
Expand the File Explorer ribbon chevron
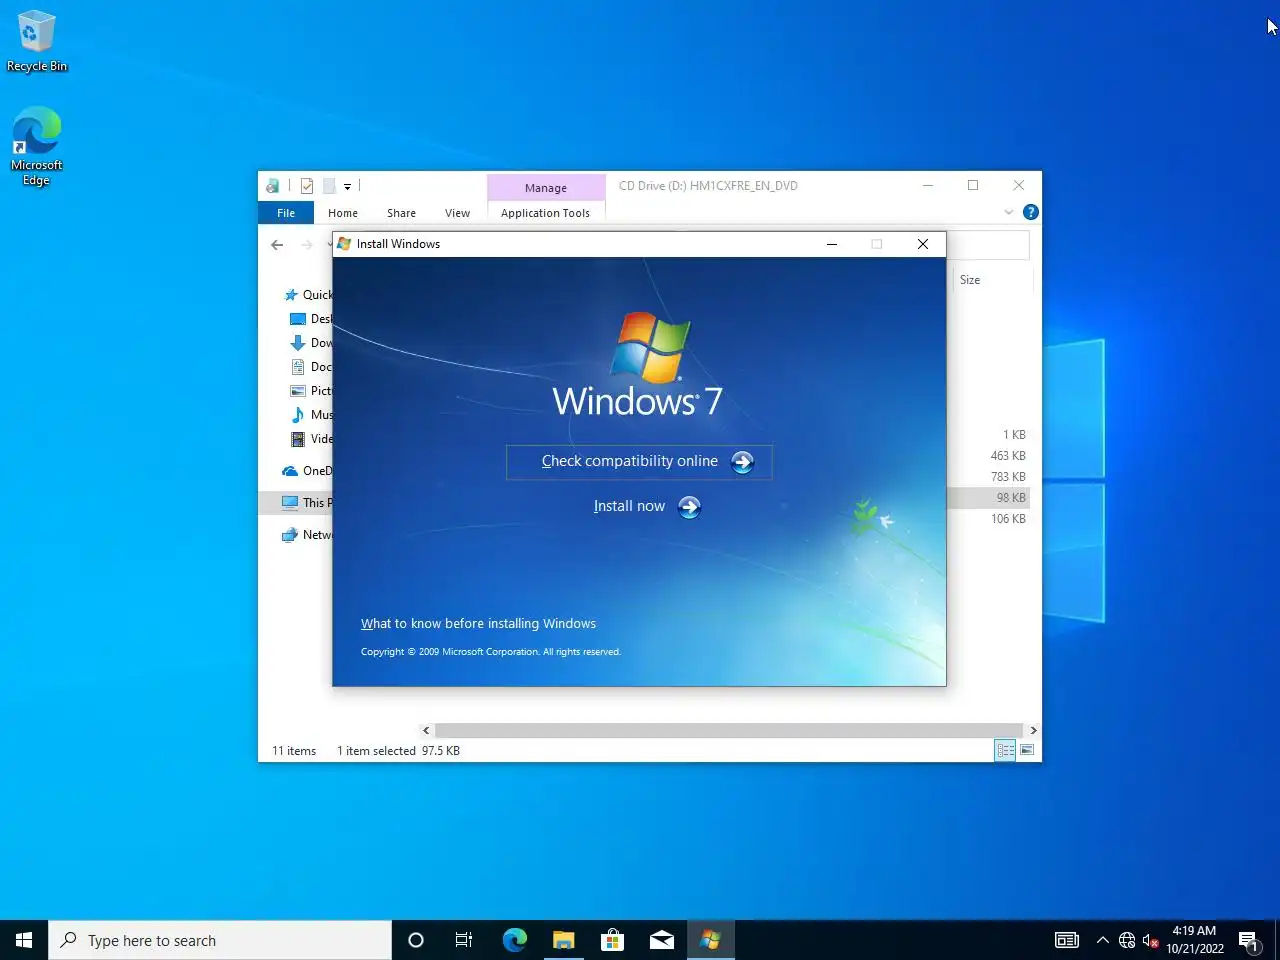[1008, 212]
